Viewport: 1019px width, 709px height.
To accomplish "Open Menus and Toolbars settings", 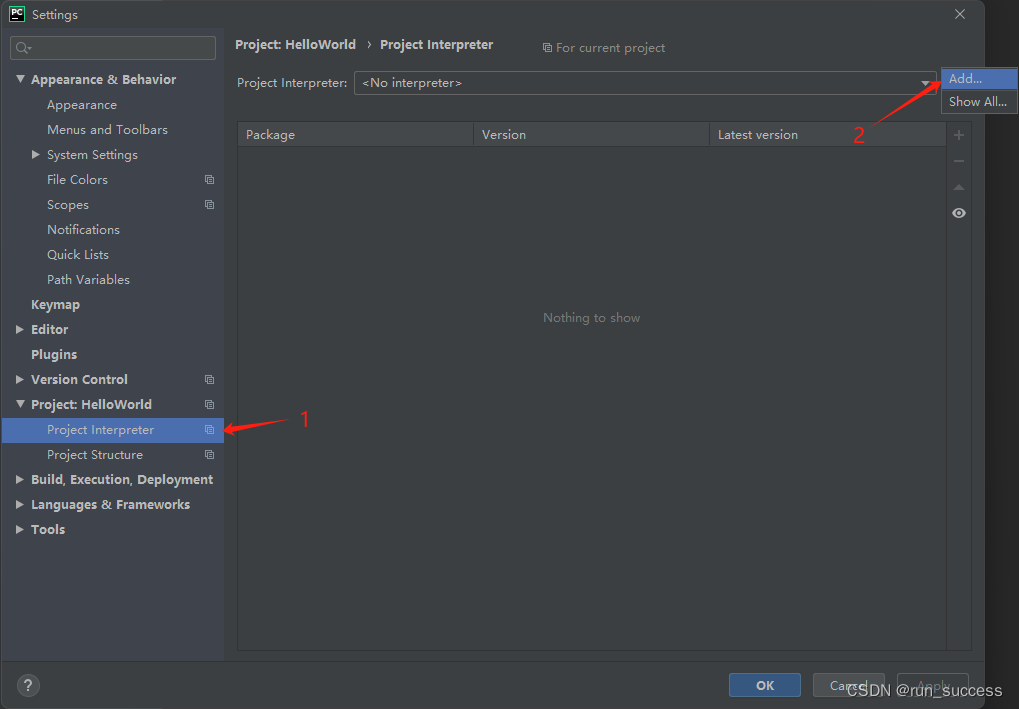I will 107,130.
